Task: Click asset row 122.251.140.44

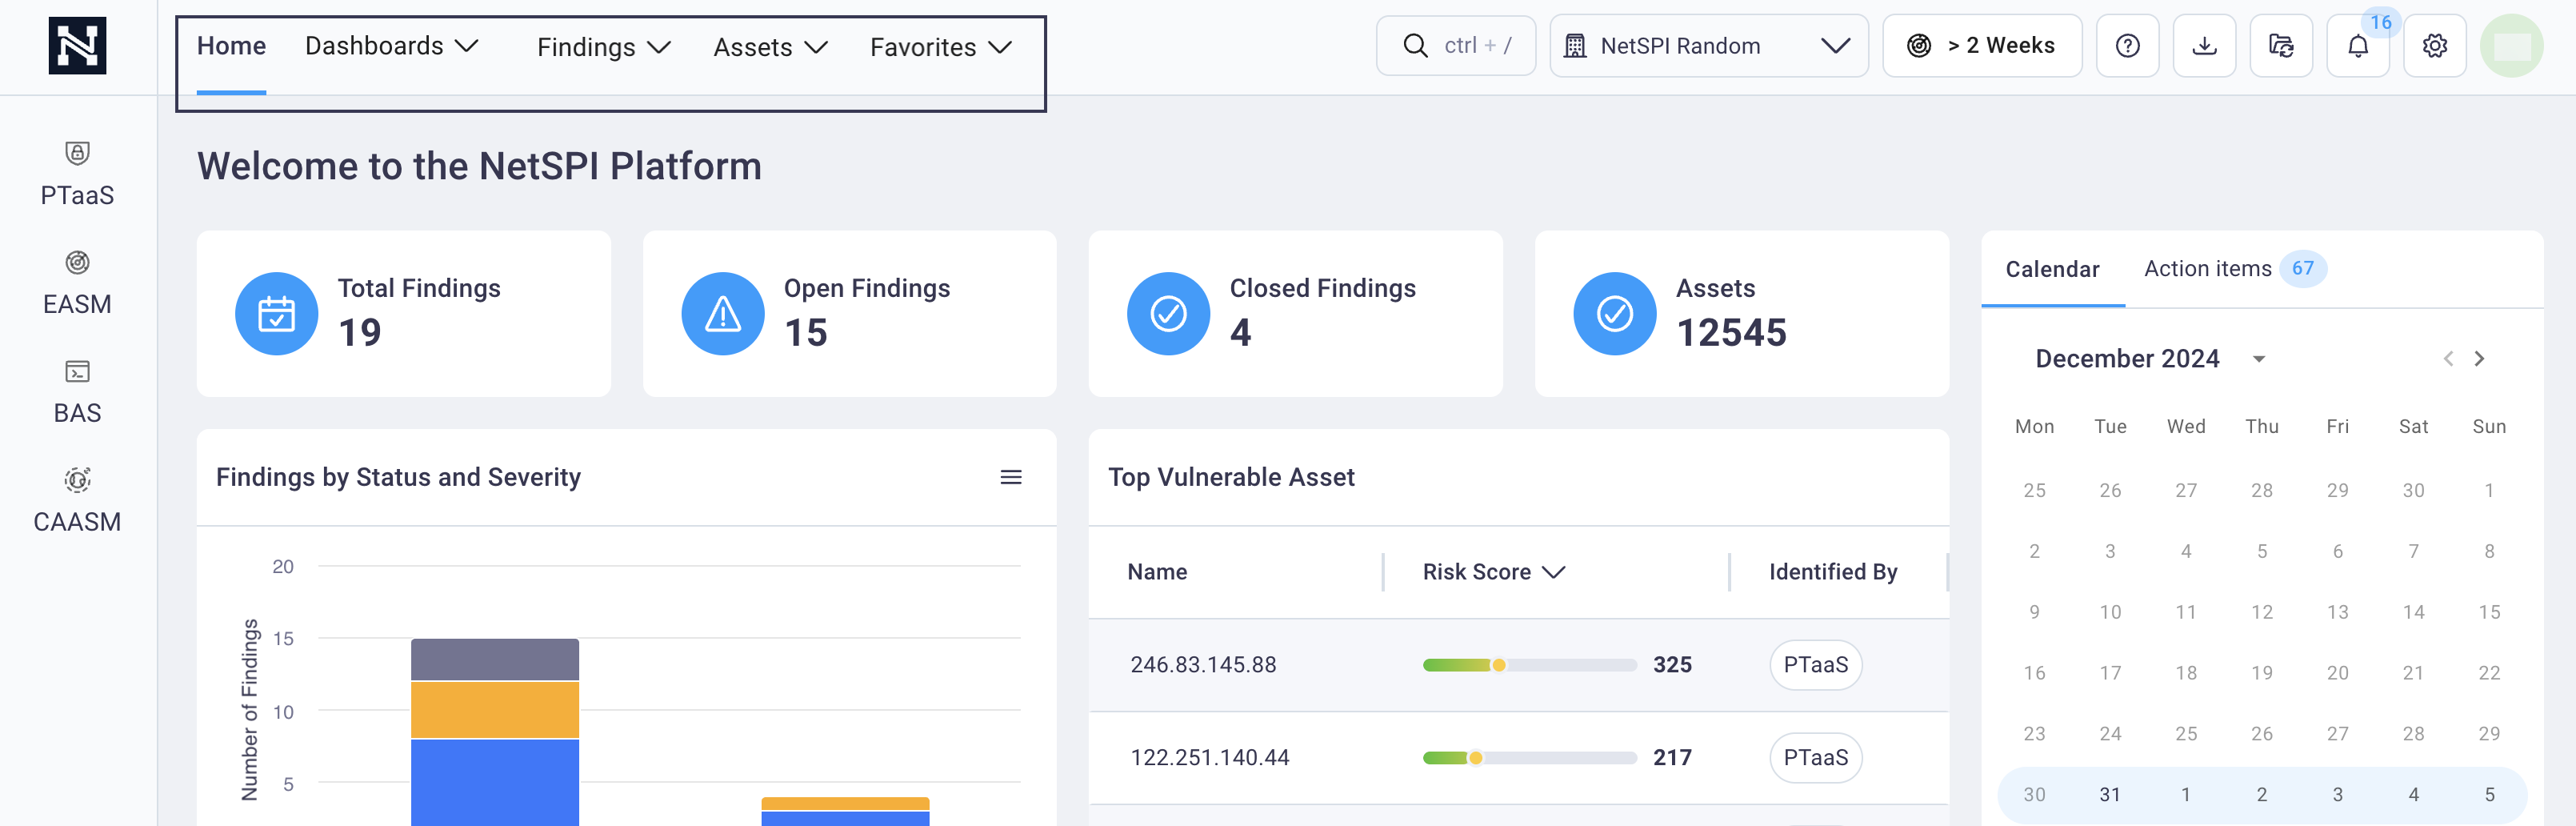Action: (1519, 758)
